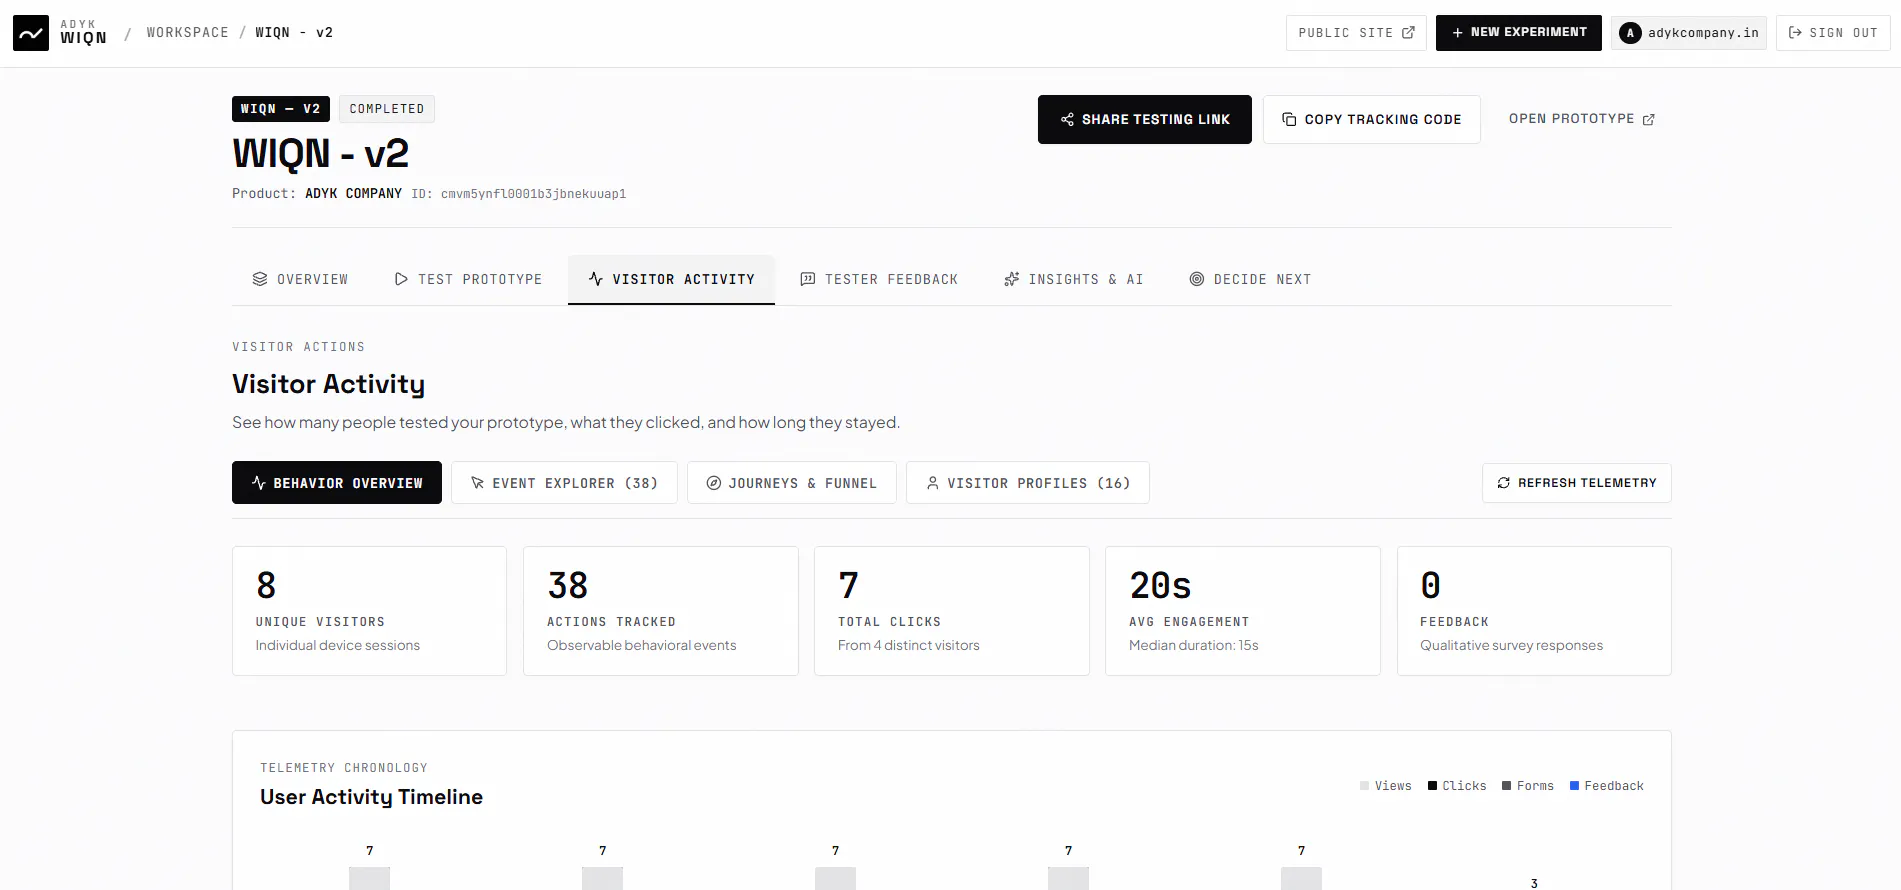The height and width of the screenshot is (890, 1901).
Task: Open EVENT EXPLORER (38)
Action: pos(564,483)
